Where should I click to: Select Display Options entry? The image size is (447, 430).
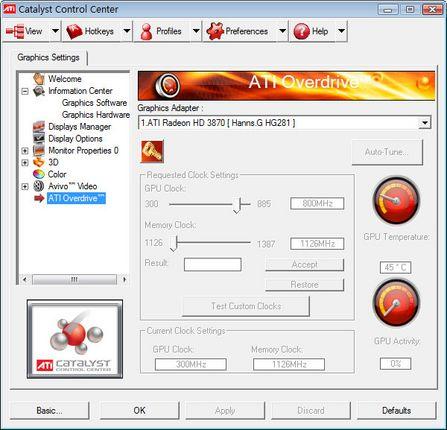click(75, 138)
